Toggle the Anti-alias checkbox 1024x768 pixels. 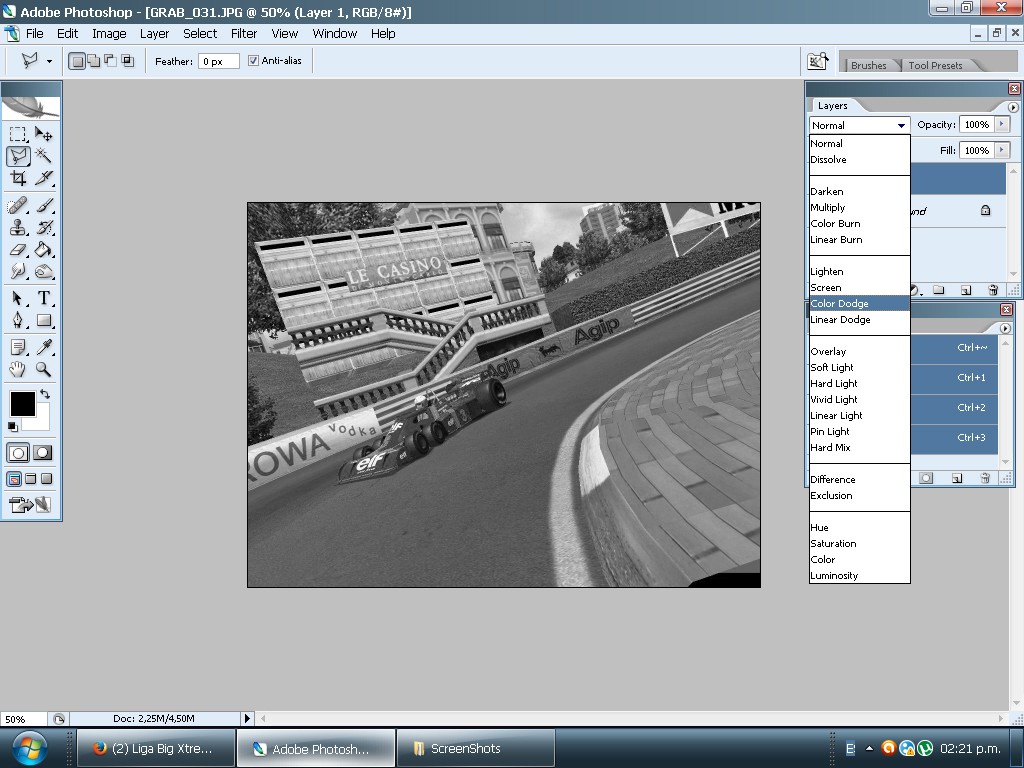point(253,61)
